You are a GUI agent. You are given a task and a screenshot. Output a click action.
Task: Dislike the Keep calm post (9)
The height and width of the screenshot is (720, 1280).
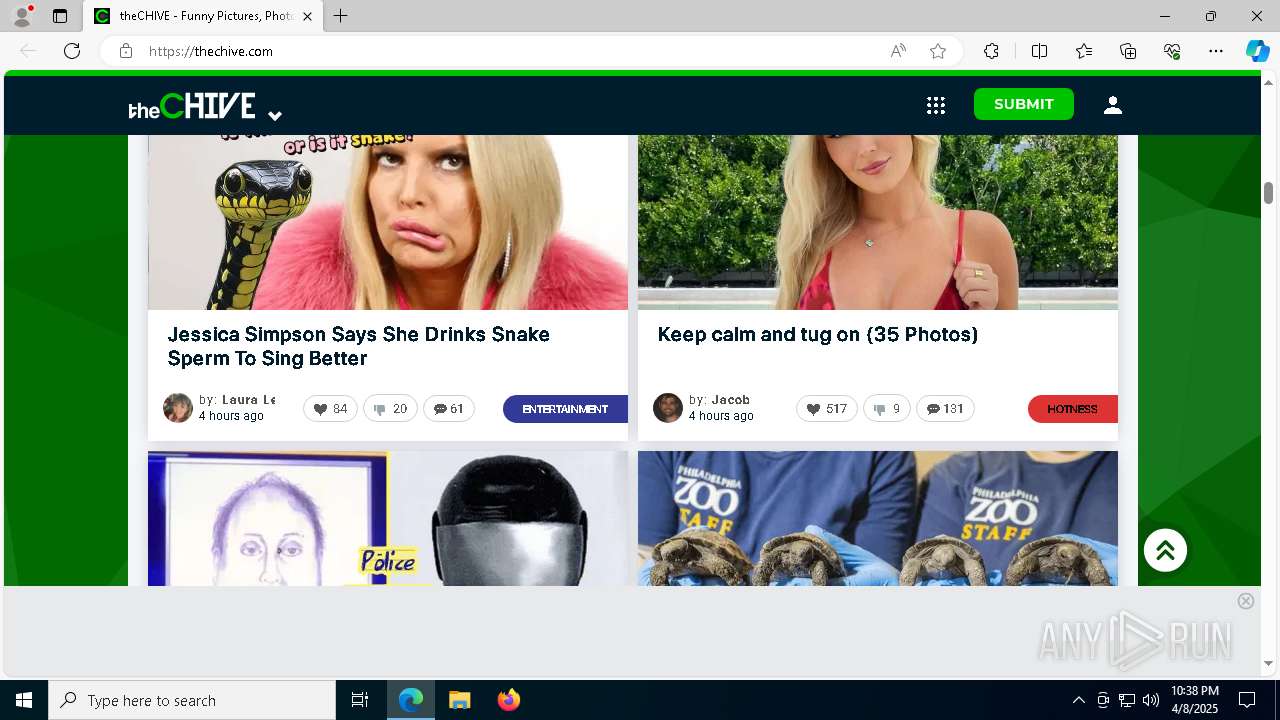point(887,409)
